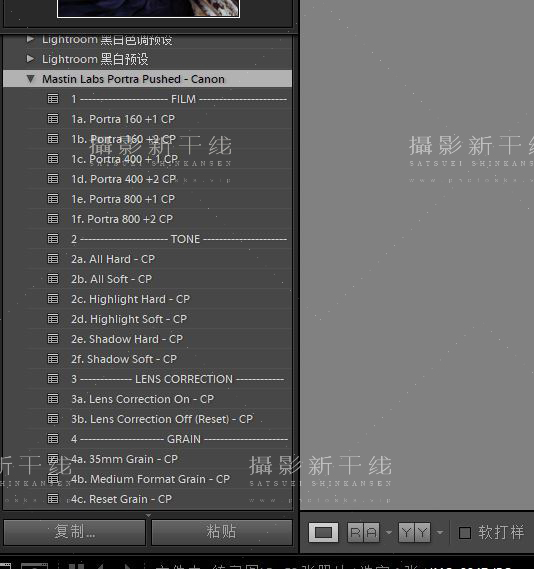The height and width of the screenshot is (569, 534).
Task: Apply preset 2c. Highlight Hard - CP
Action: 131,299
